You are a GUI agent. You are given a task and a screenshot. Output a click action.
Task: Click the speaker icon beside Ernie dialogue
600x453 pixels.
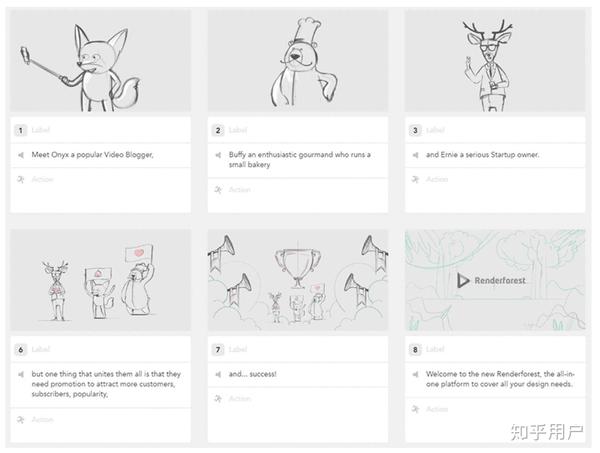415,155
